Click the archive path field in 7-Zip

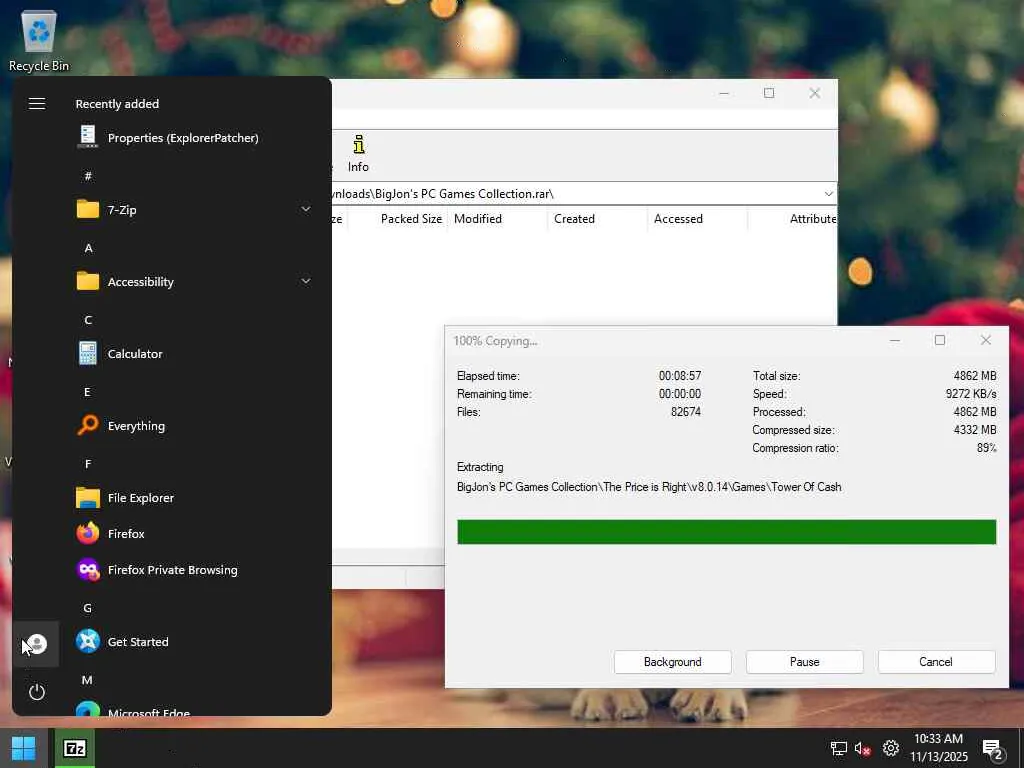(576, 194)
